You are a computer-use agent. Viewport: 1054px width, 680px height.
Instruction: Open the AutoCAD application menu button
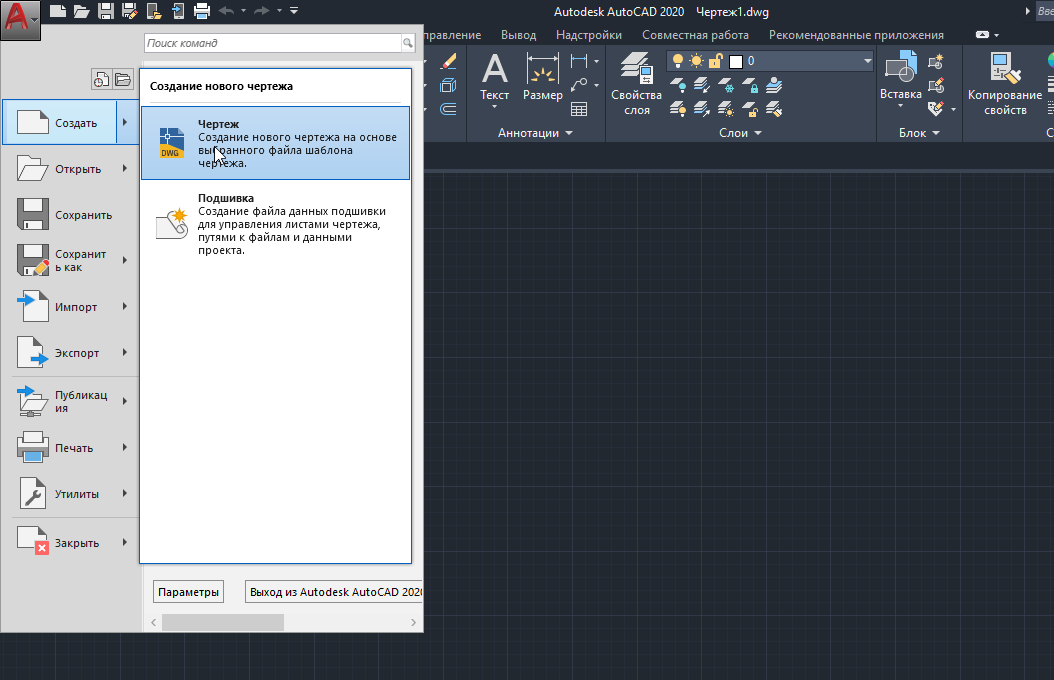pos(20,19)
